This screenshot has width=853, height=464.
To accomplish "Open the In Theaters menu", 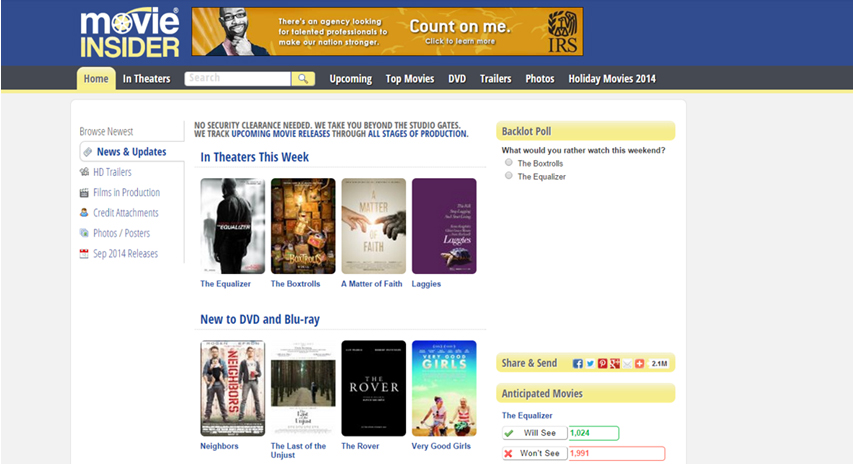I will coord(146,79).
